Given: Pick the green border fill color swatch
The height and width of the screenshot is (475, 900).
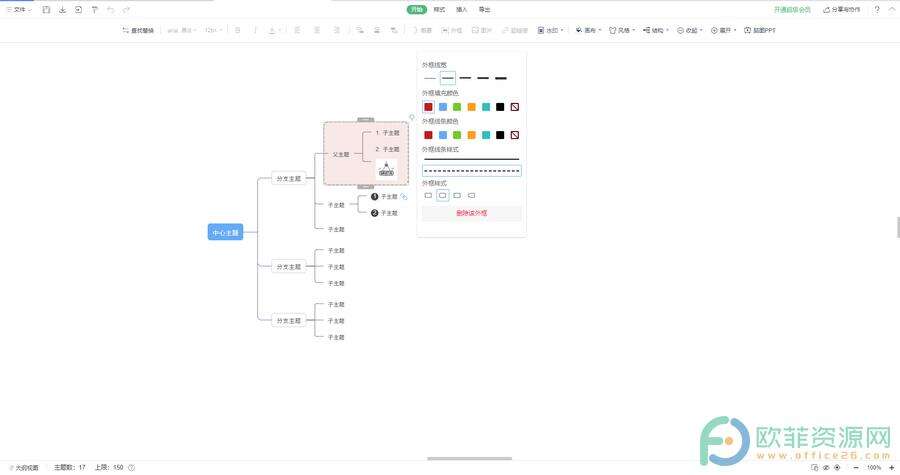Looking at the screenshot, I should 457,107.
